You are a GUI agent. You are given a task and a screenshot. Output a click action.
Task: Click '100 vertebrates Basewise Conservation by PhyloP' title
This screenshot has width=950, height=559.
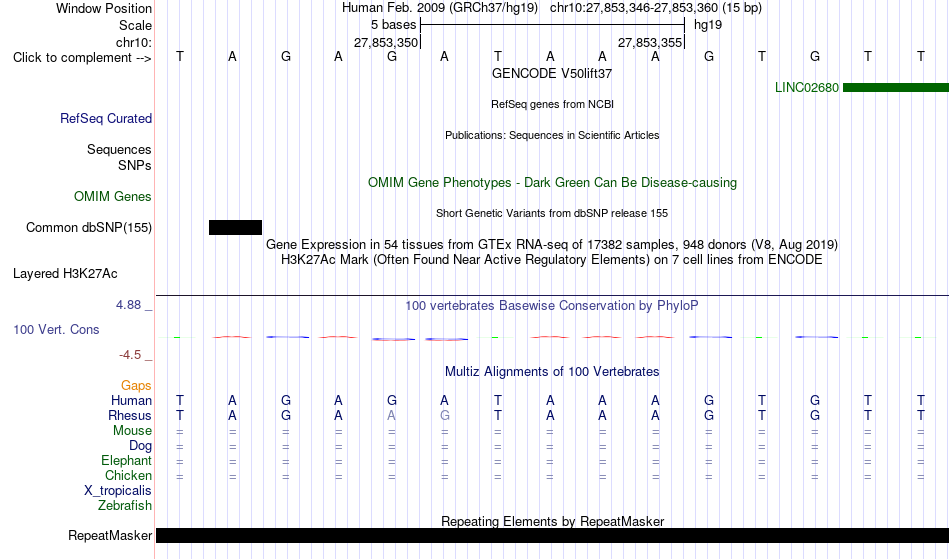(552, 305)
